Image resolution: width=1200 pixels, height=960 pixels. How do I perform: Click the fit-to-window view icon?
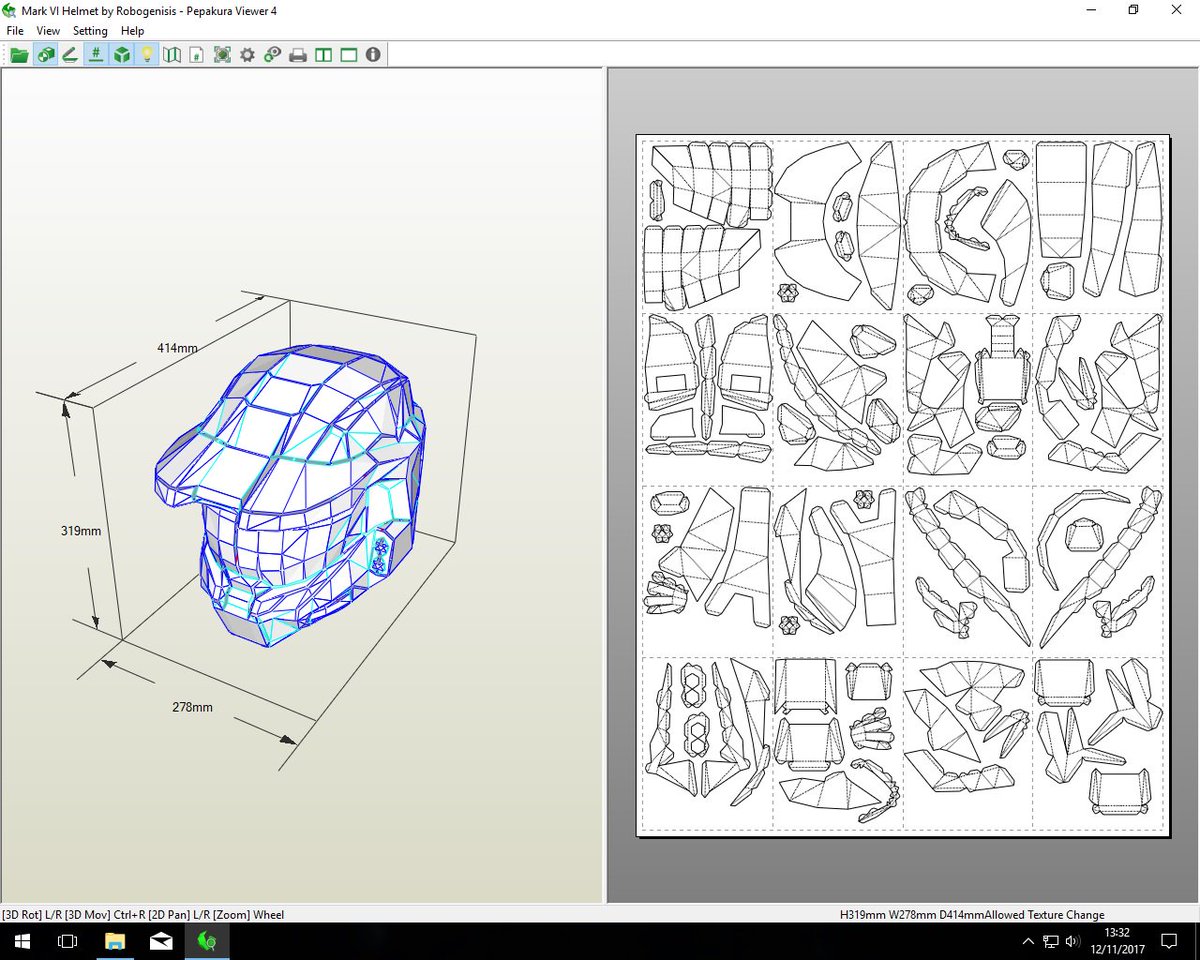[222, 55]
